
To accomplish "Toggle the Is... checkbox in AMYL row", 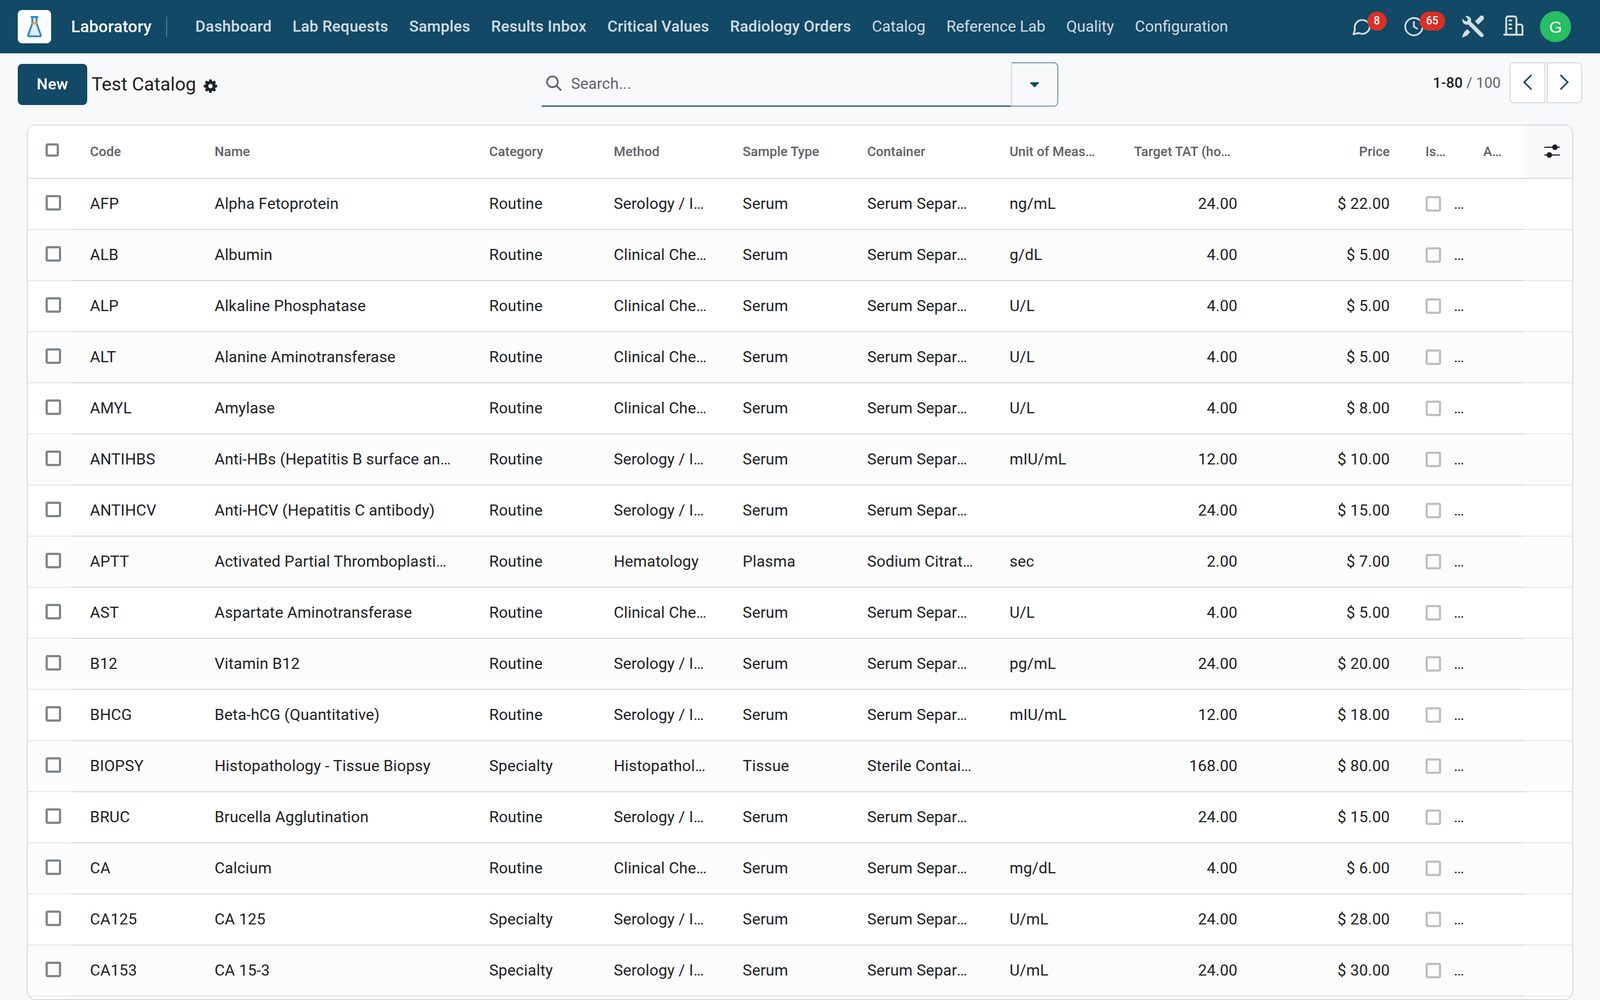I will (1433, 408).
